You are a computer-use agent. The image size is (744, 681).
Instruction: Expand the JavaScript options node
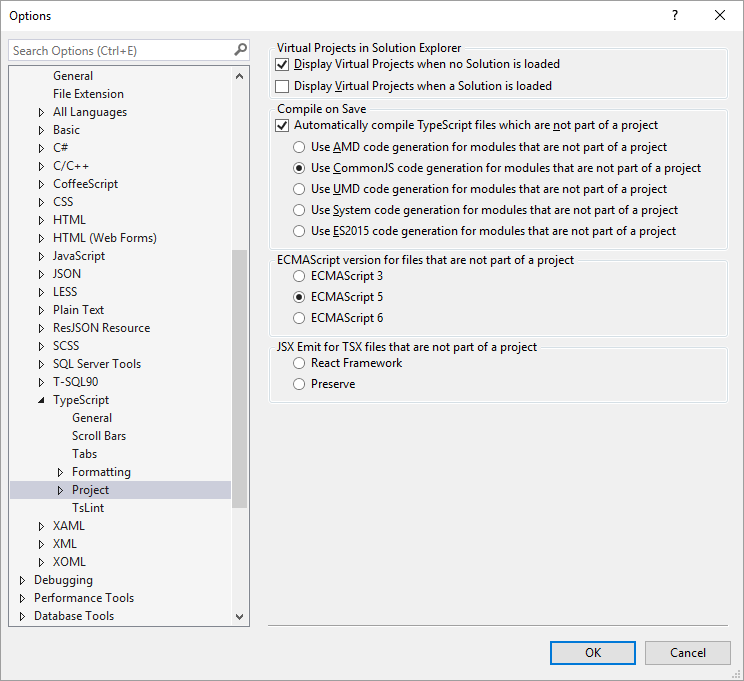click(41, 256)
